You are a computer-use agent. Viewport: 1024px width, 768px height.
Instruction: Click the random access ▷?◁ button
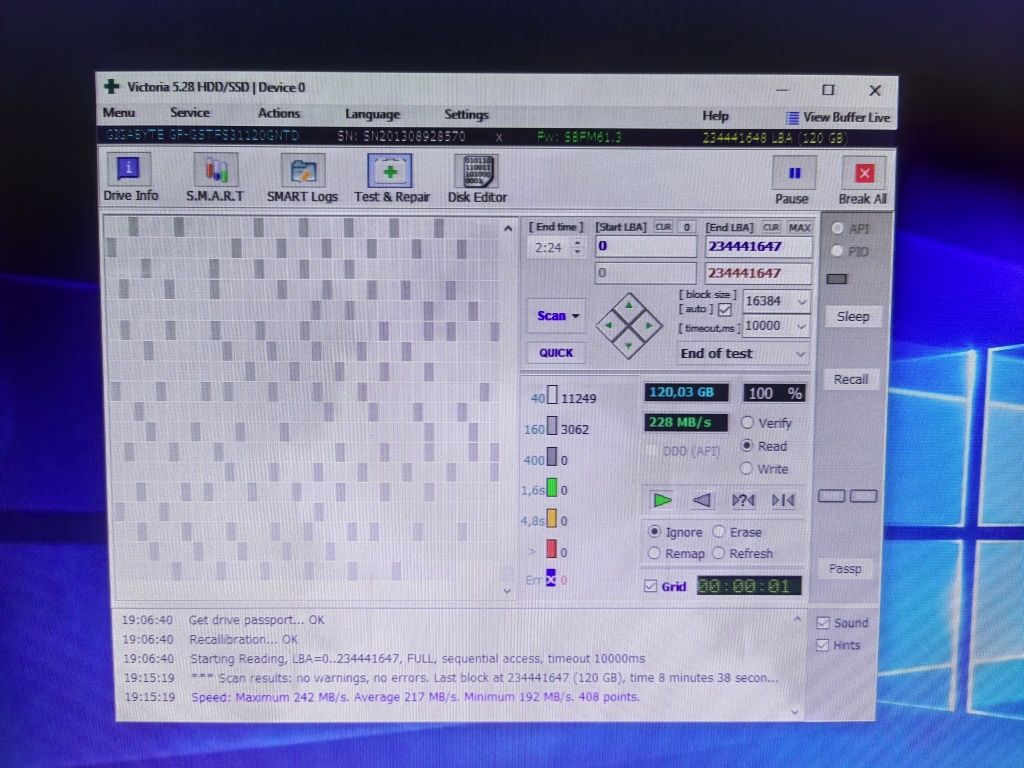click(x=743, y=501)
